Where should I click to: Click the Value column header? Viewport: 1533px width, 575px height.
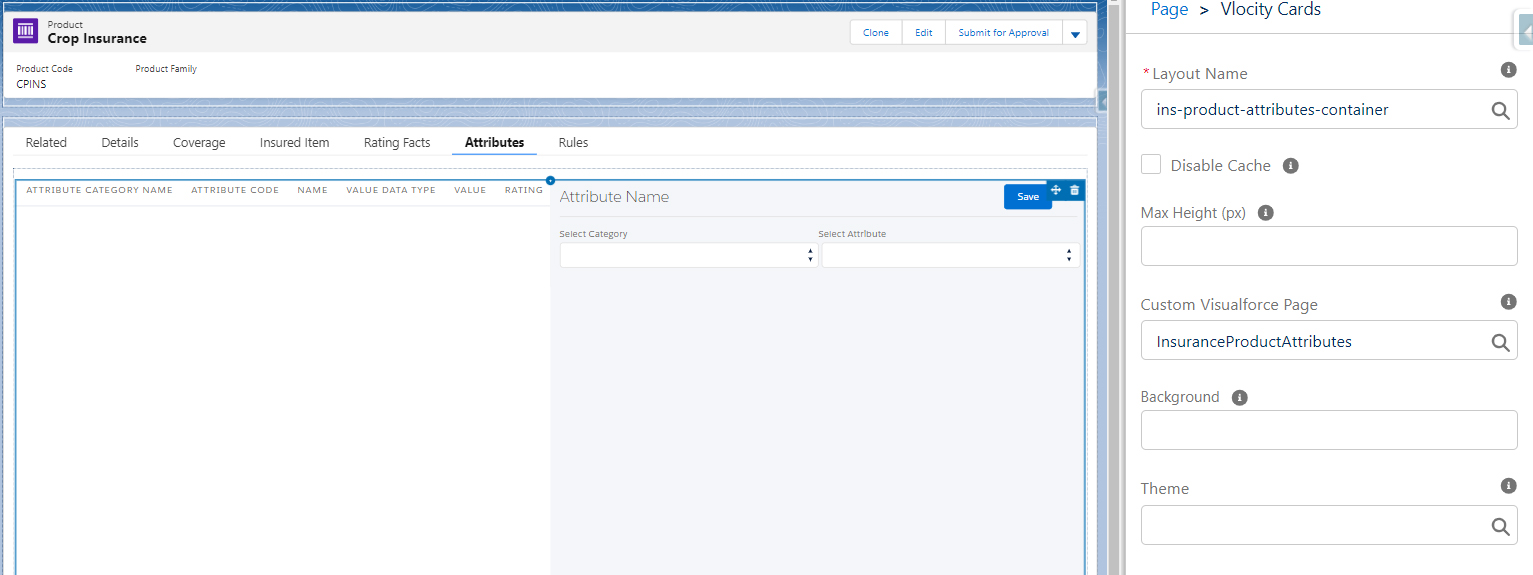pos(470,190)
